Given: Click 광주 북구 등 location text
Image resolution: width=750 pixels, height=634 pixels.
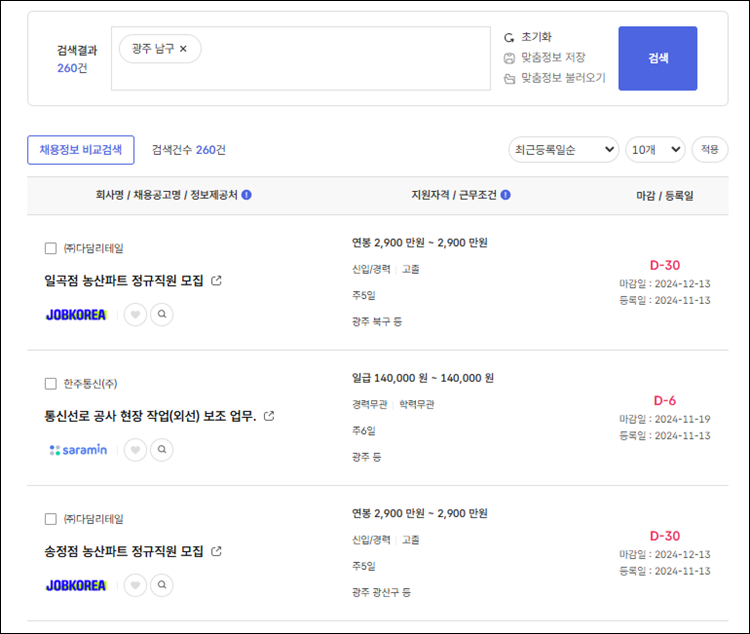Looking at the screenshot, I should 377,322.
